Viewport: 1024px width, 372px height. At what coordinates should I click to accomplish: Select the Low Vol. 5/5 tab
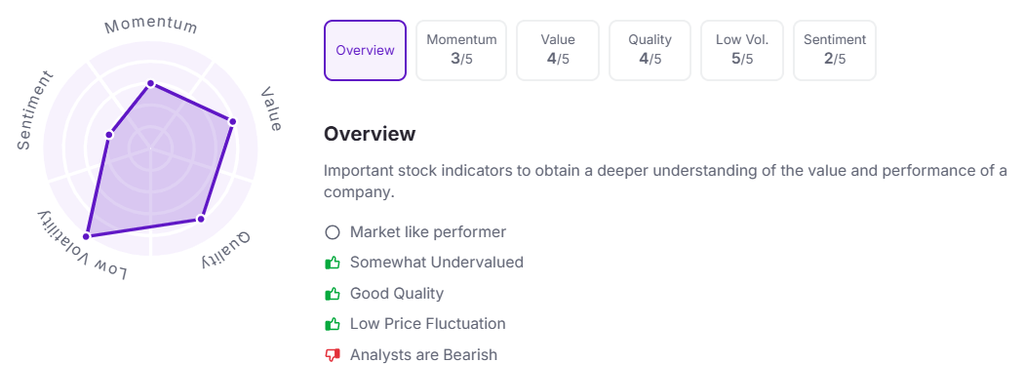[742, 50]
